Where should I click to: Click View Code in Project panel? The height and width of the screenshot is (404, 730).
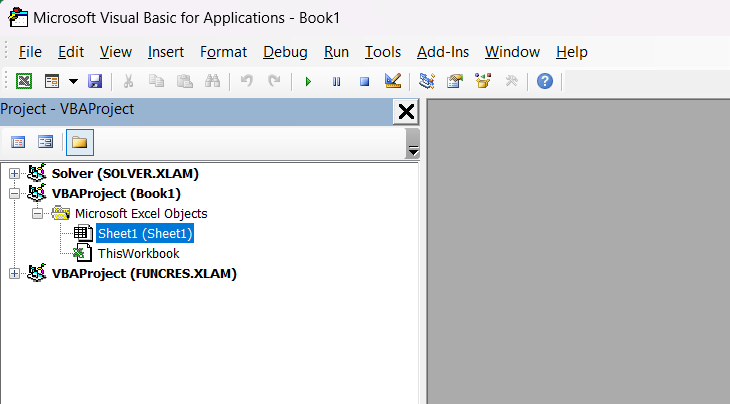pyautogui.click(x=18, y=142)
